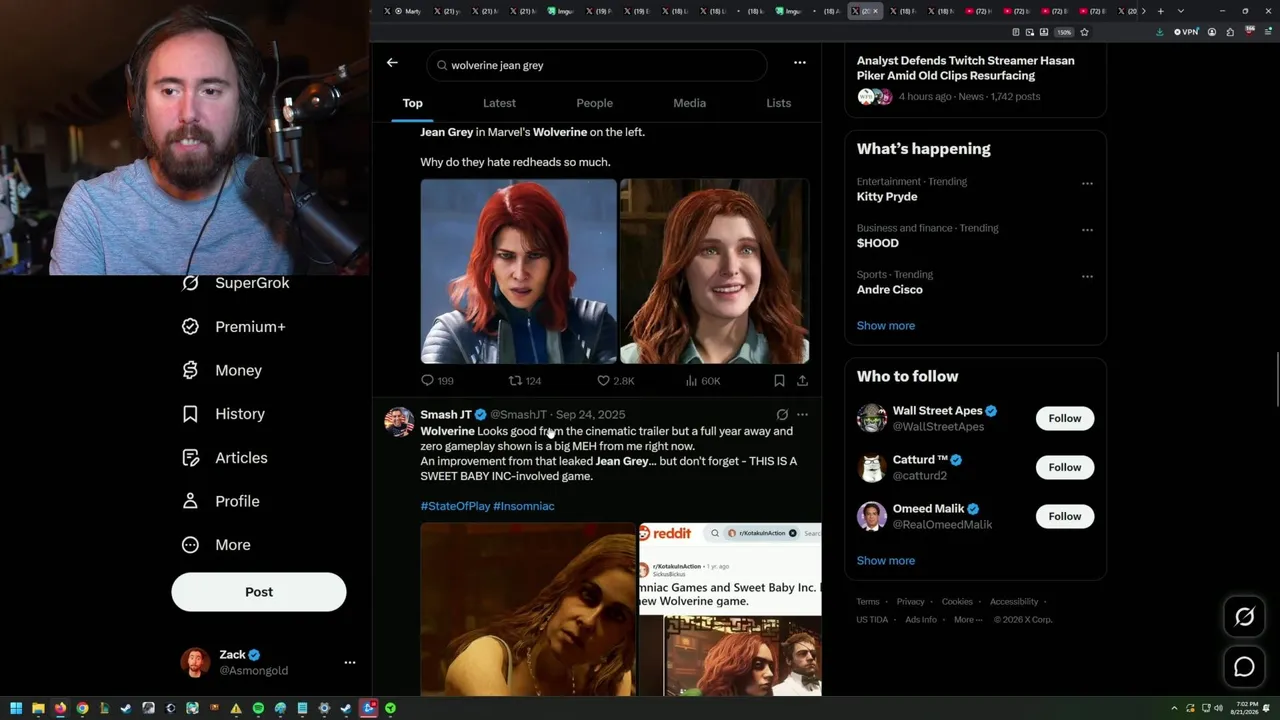Viewport: 1280px width, 720px height.
Task: Open a new browser tab
Action: tap(1160, 11)
